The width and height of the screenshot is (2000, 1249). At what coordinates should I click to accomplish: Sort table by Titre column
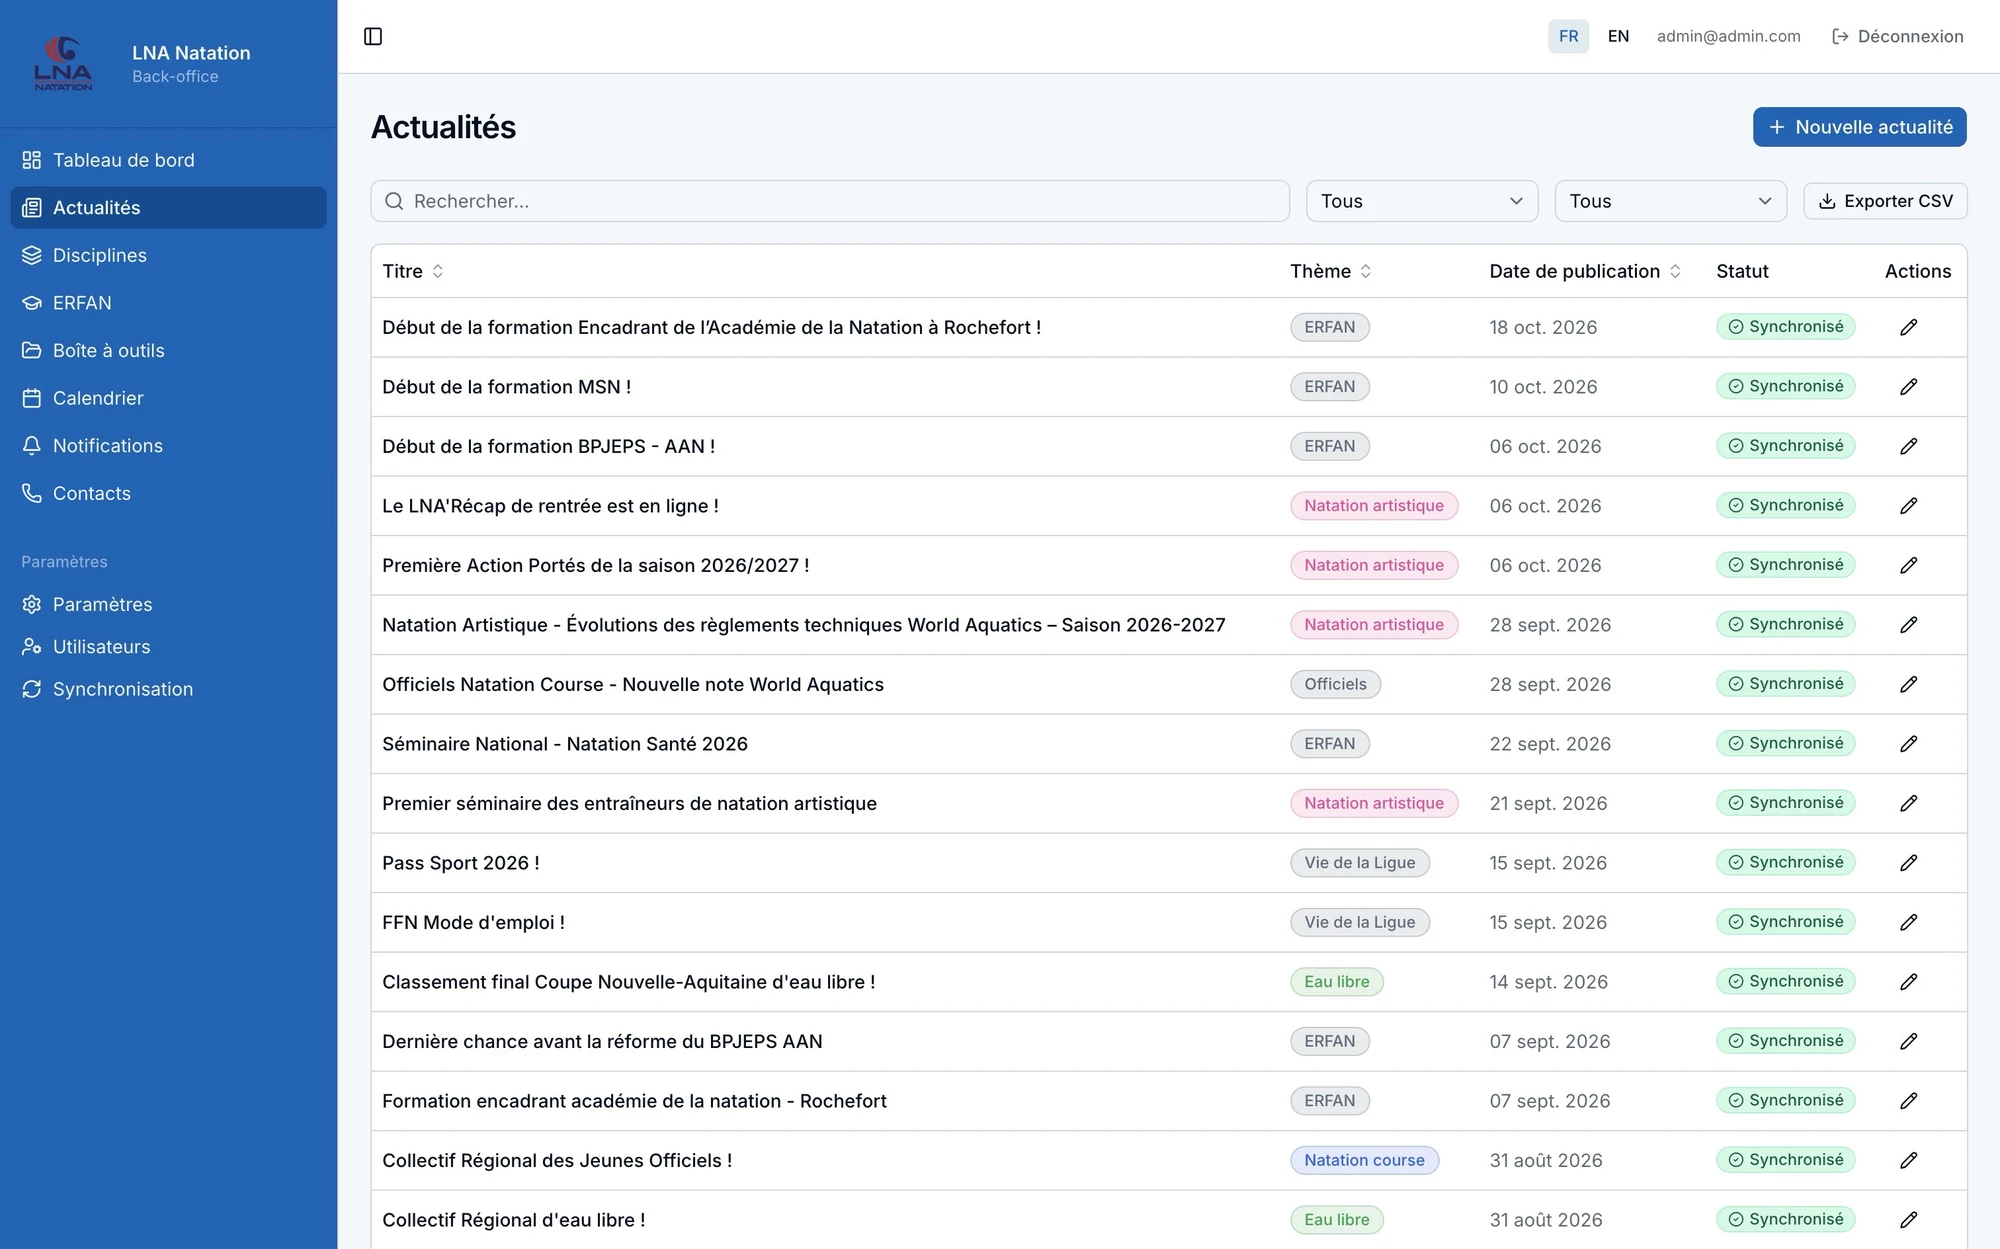tap(412, 271)
